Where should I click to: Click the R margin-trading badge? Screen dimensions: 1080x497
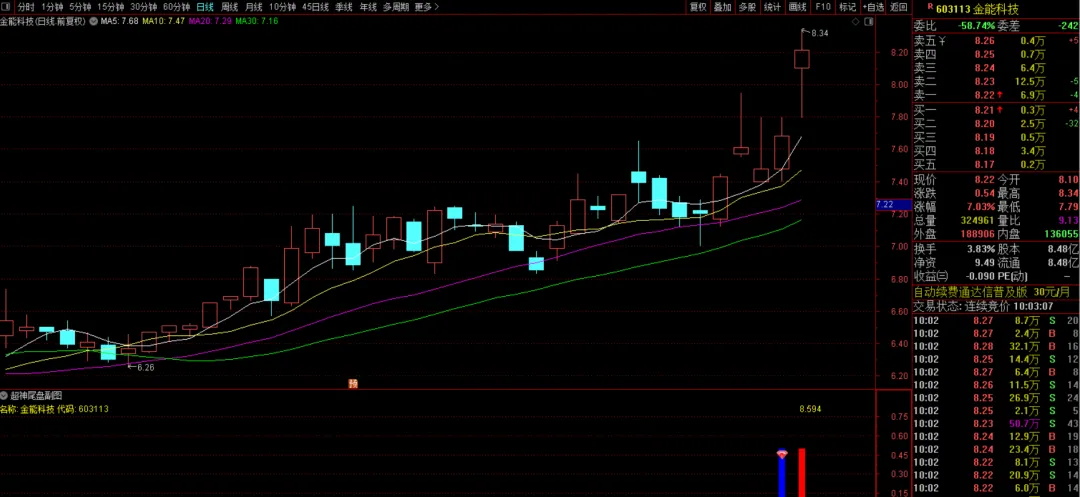(x=931, y=7)
